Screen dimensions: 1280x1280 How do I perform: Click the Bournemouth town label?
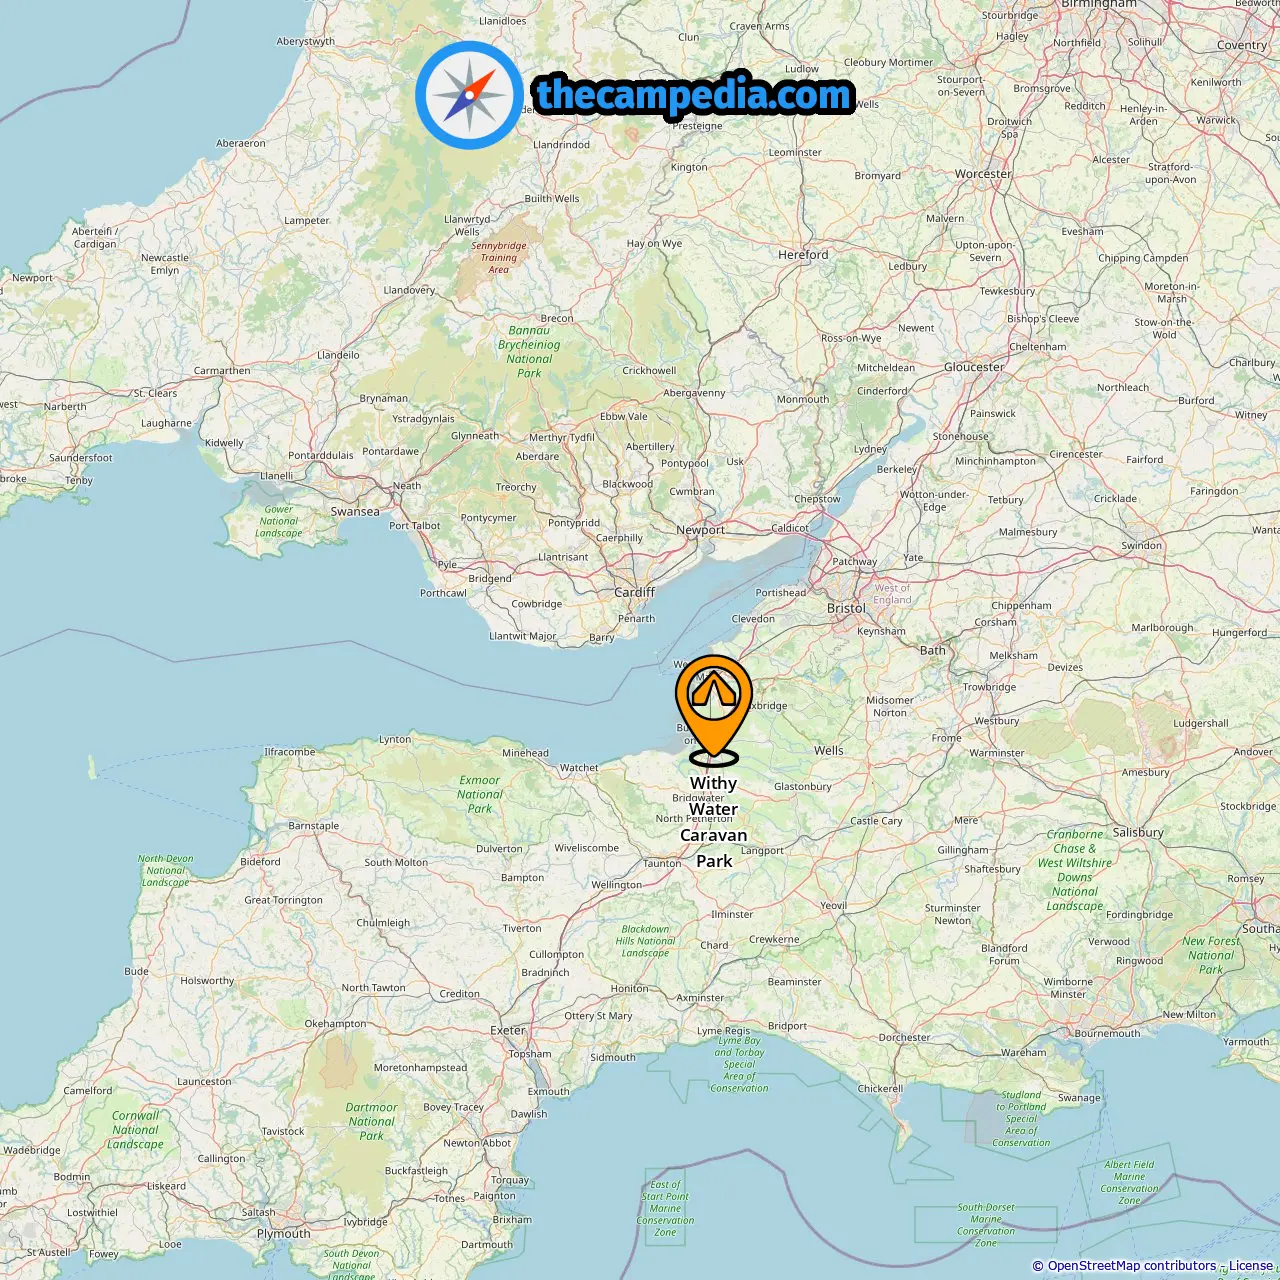(x=1107, y=1033)
